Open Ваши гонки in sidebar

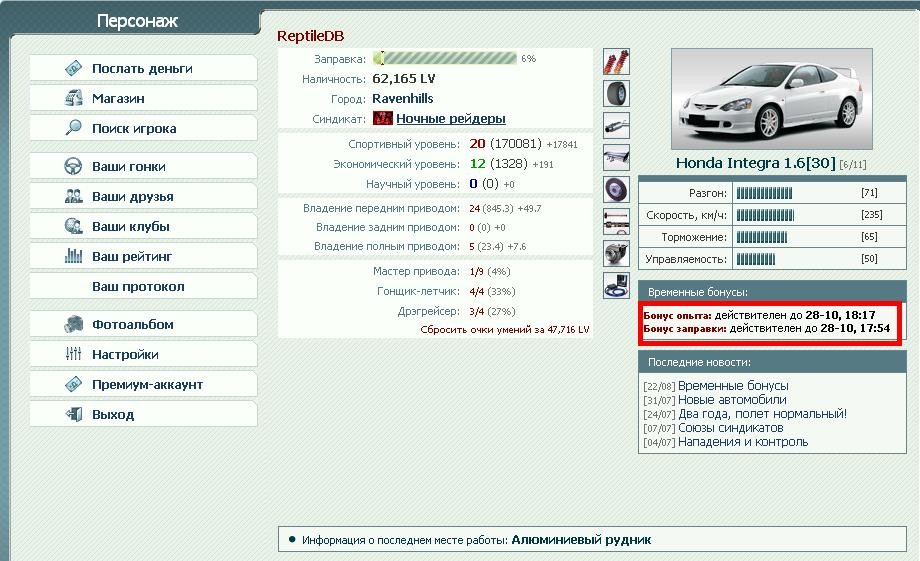[143, 166]
